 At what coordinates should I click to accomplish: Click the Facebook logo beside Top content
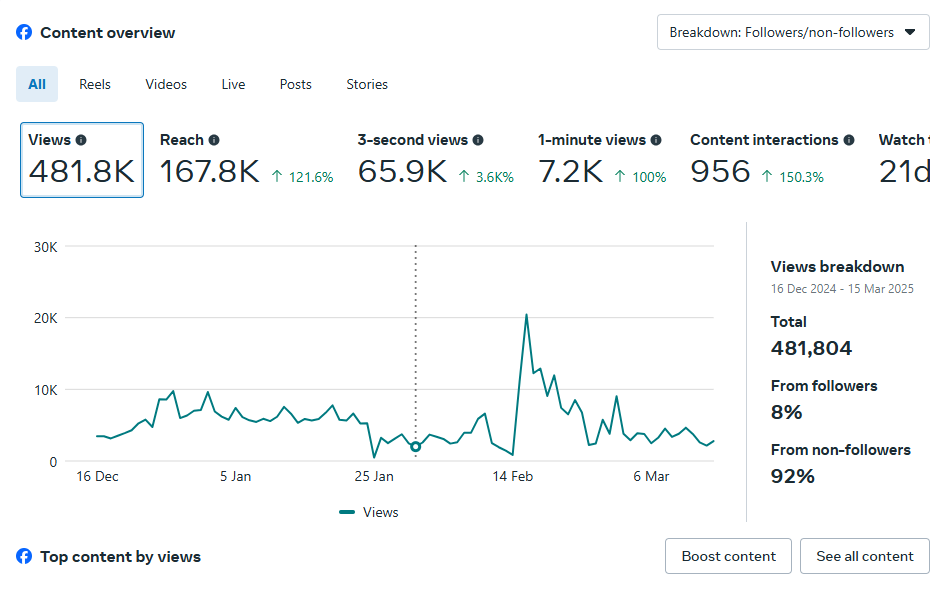click(24, 557)
